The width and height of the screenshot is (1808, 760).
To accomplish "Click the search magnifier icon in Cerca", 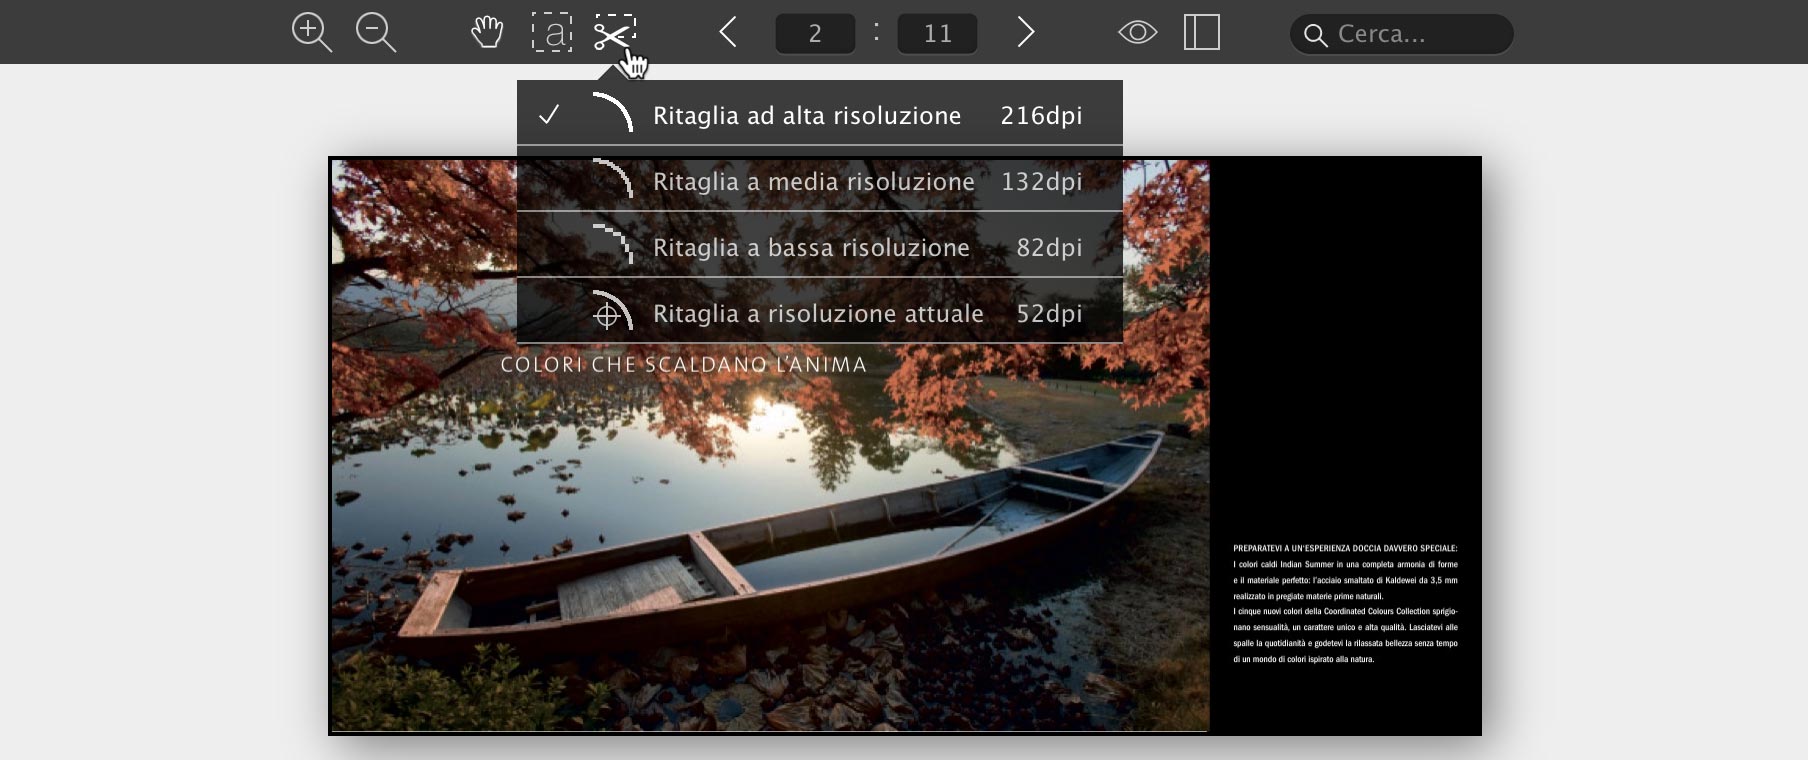I will (x=1316, y=36).
